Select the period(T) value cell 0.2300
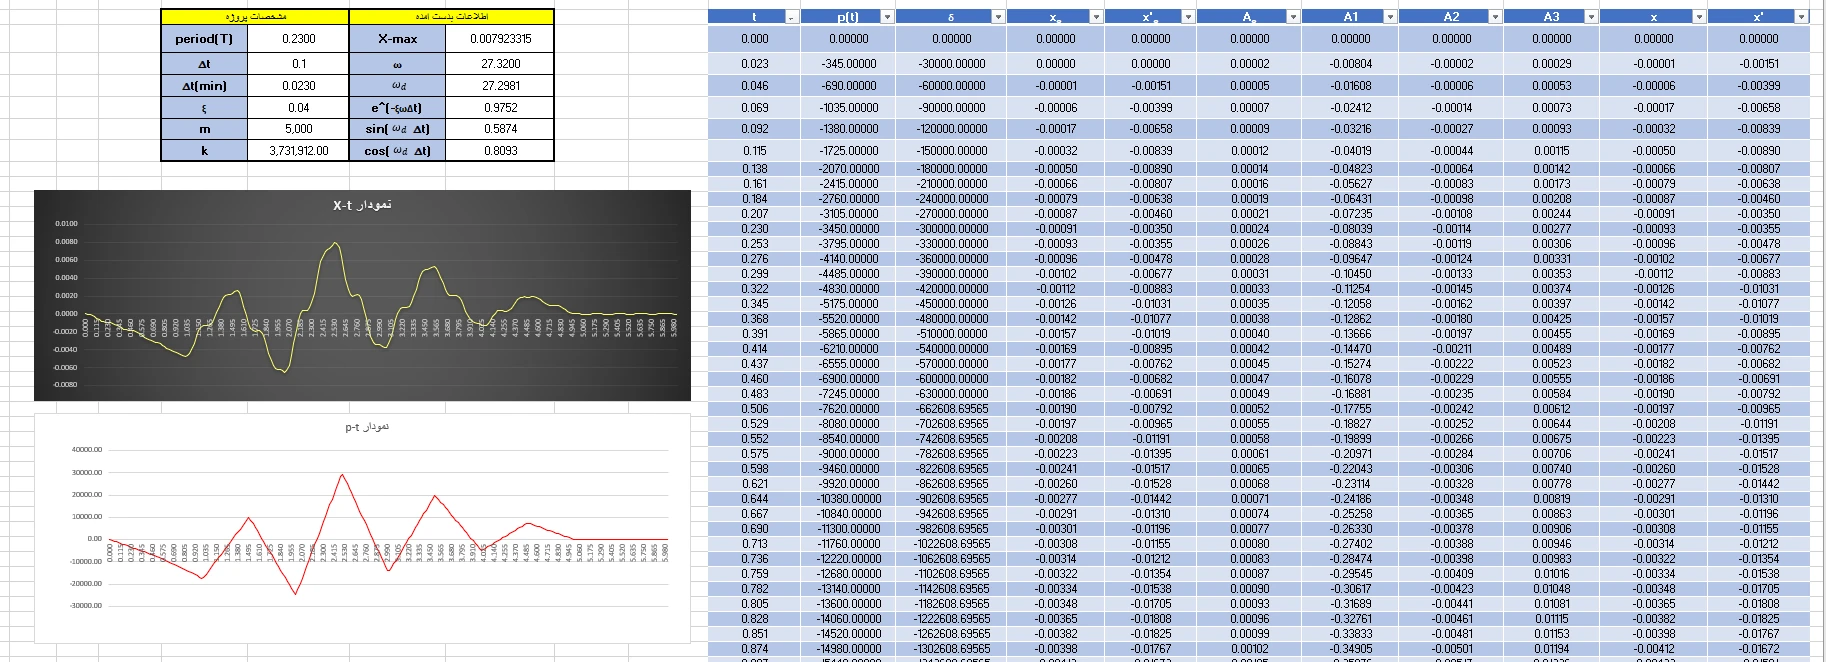The width and height of the screenshot is (1826, 662). [298, 39]
